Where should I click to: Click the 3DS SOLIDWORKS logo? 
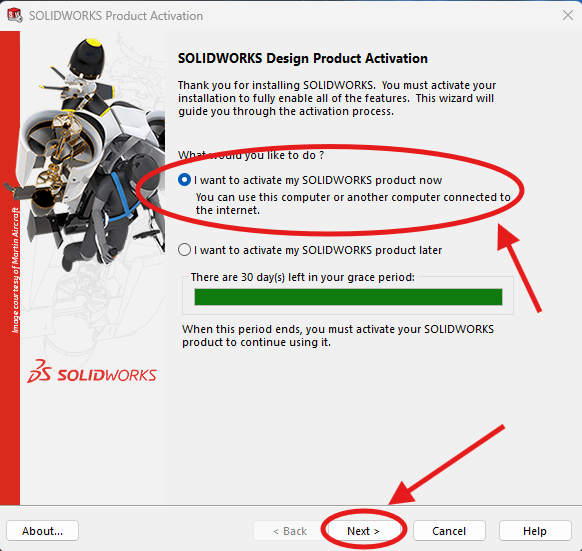coord(92,371)
